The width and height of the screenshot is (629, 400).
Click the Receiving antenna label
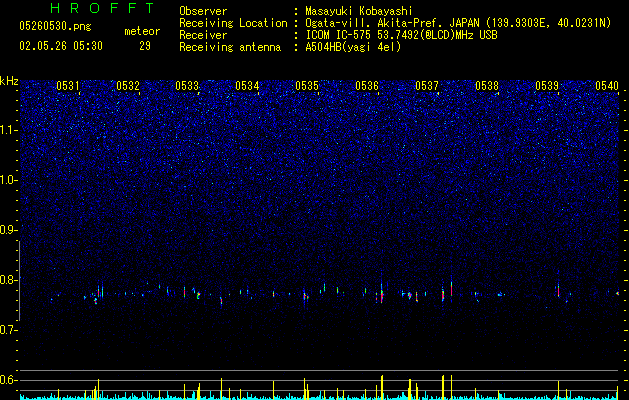coord(230,47)
